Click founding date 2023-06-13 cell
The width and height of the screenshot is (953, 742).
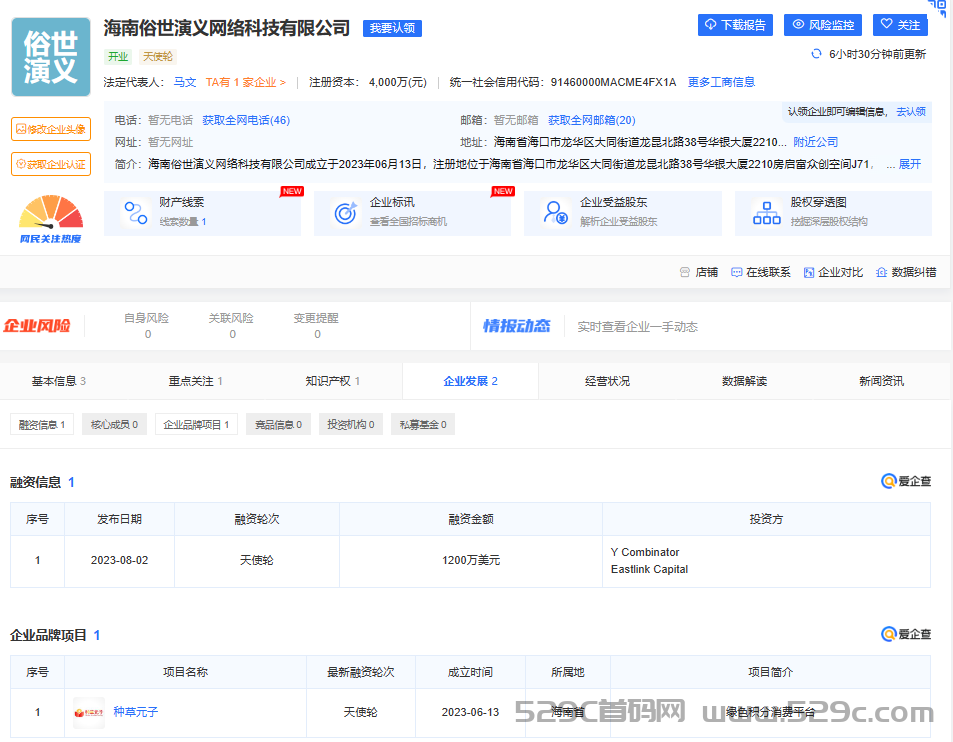[x=470, y=712]
